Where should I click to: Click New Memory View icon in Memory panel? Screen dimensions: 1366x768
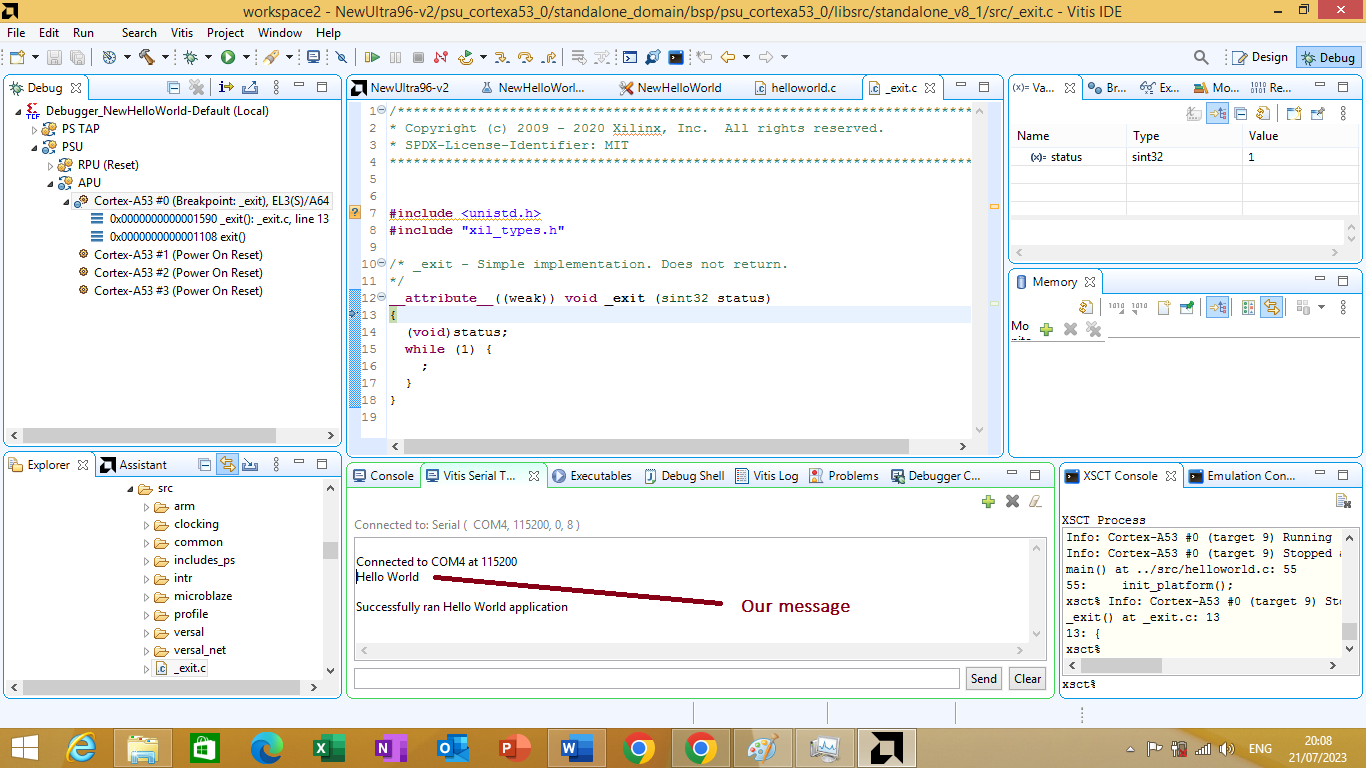coord(1164,308)
